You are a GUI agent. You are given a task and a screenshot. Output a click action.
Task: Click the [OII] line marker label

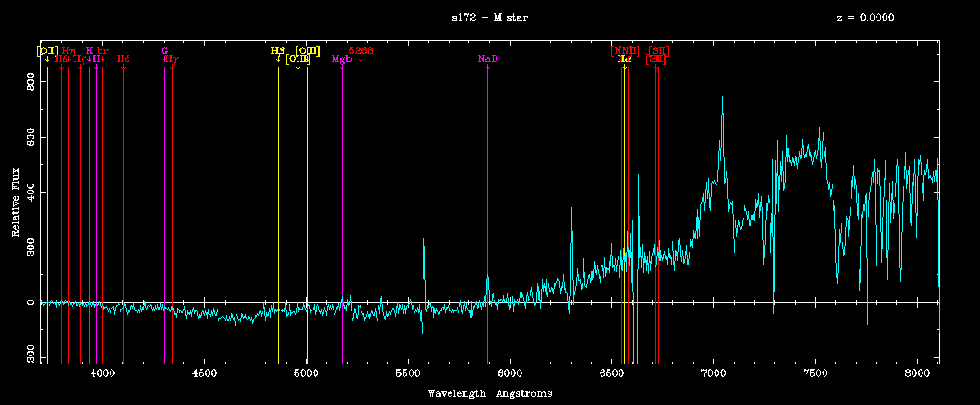click(46, 50)
